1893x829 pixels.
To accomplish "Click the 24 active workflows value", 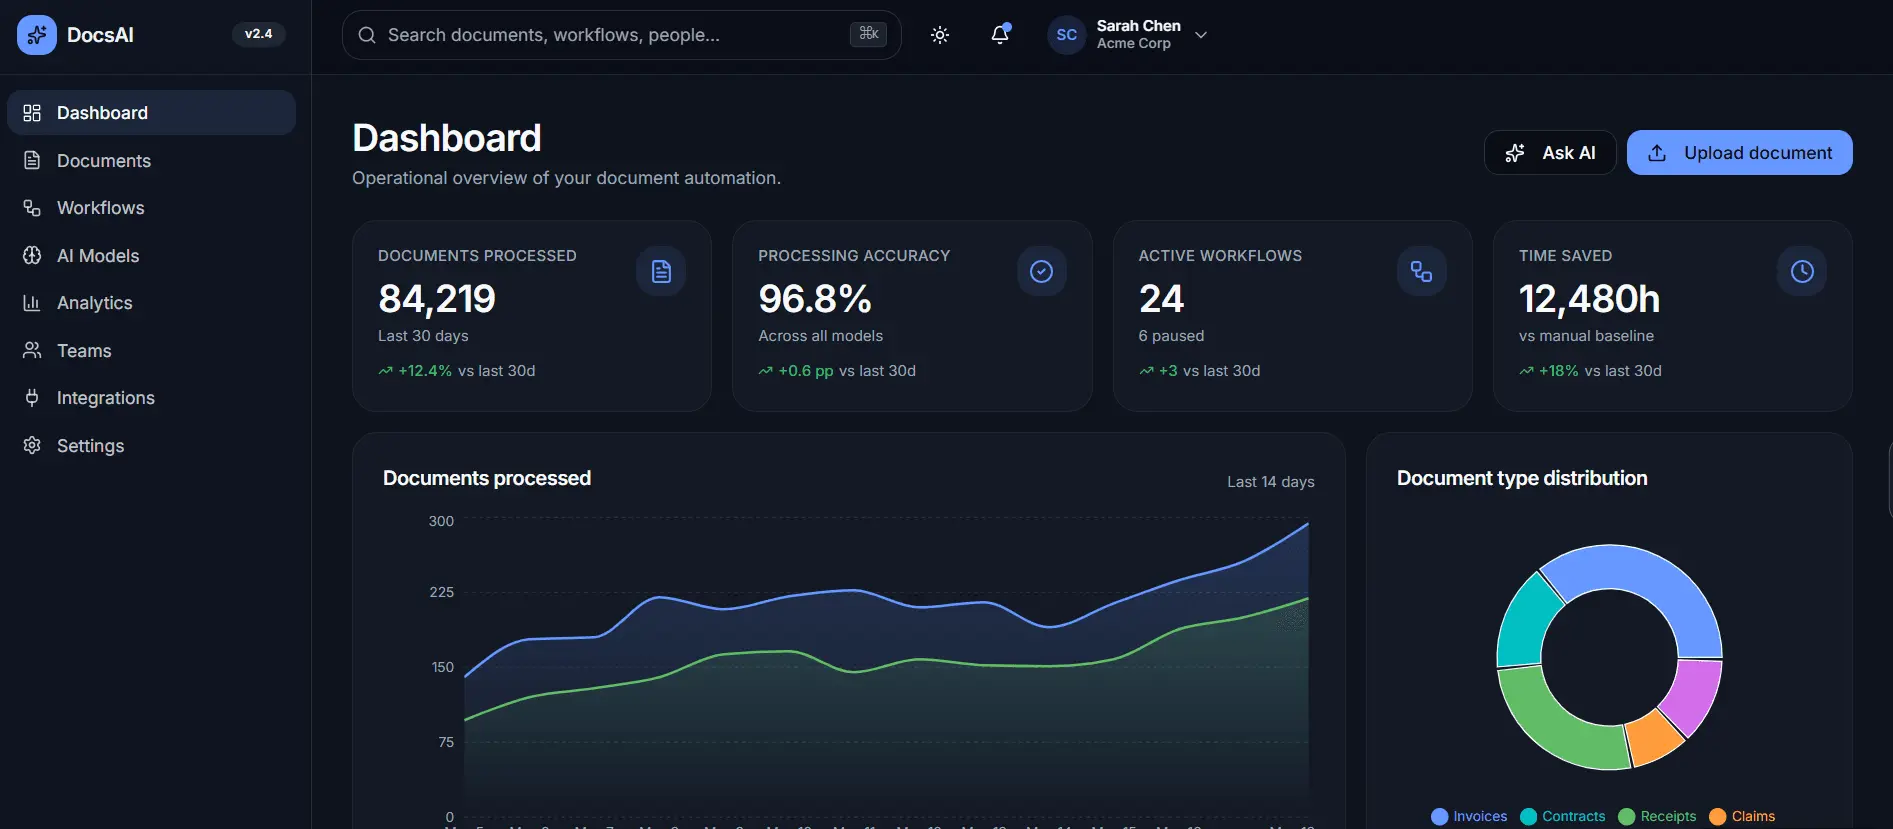I will [1161, 299].
